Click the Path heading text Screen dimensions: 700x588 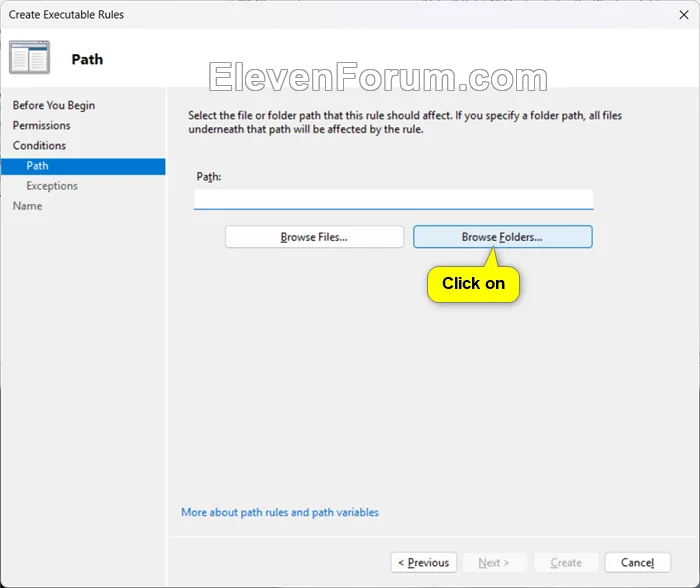point(87,59)
